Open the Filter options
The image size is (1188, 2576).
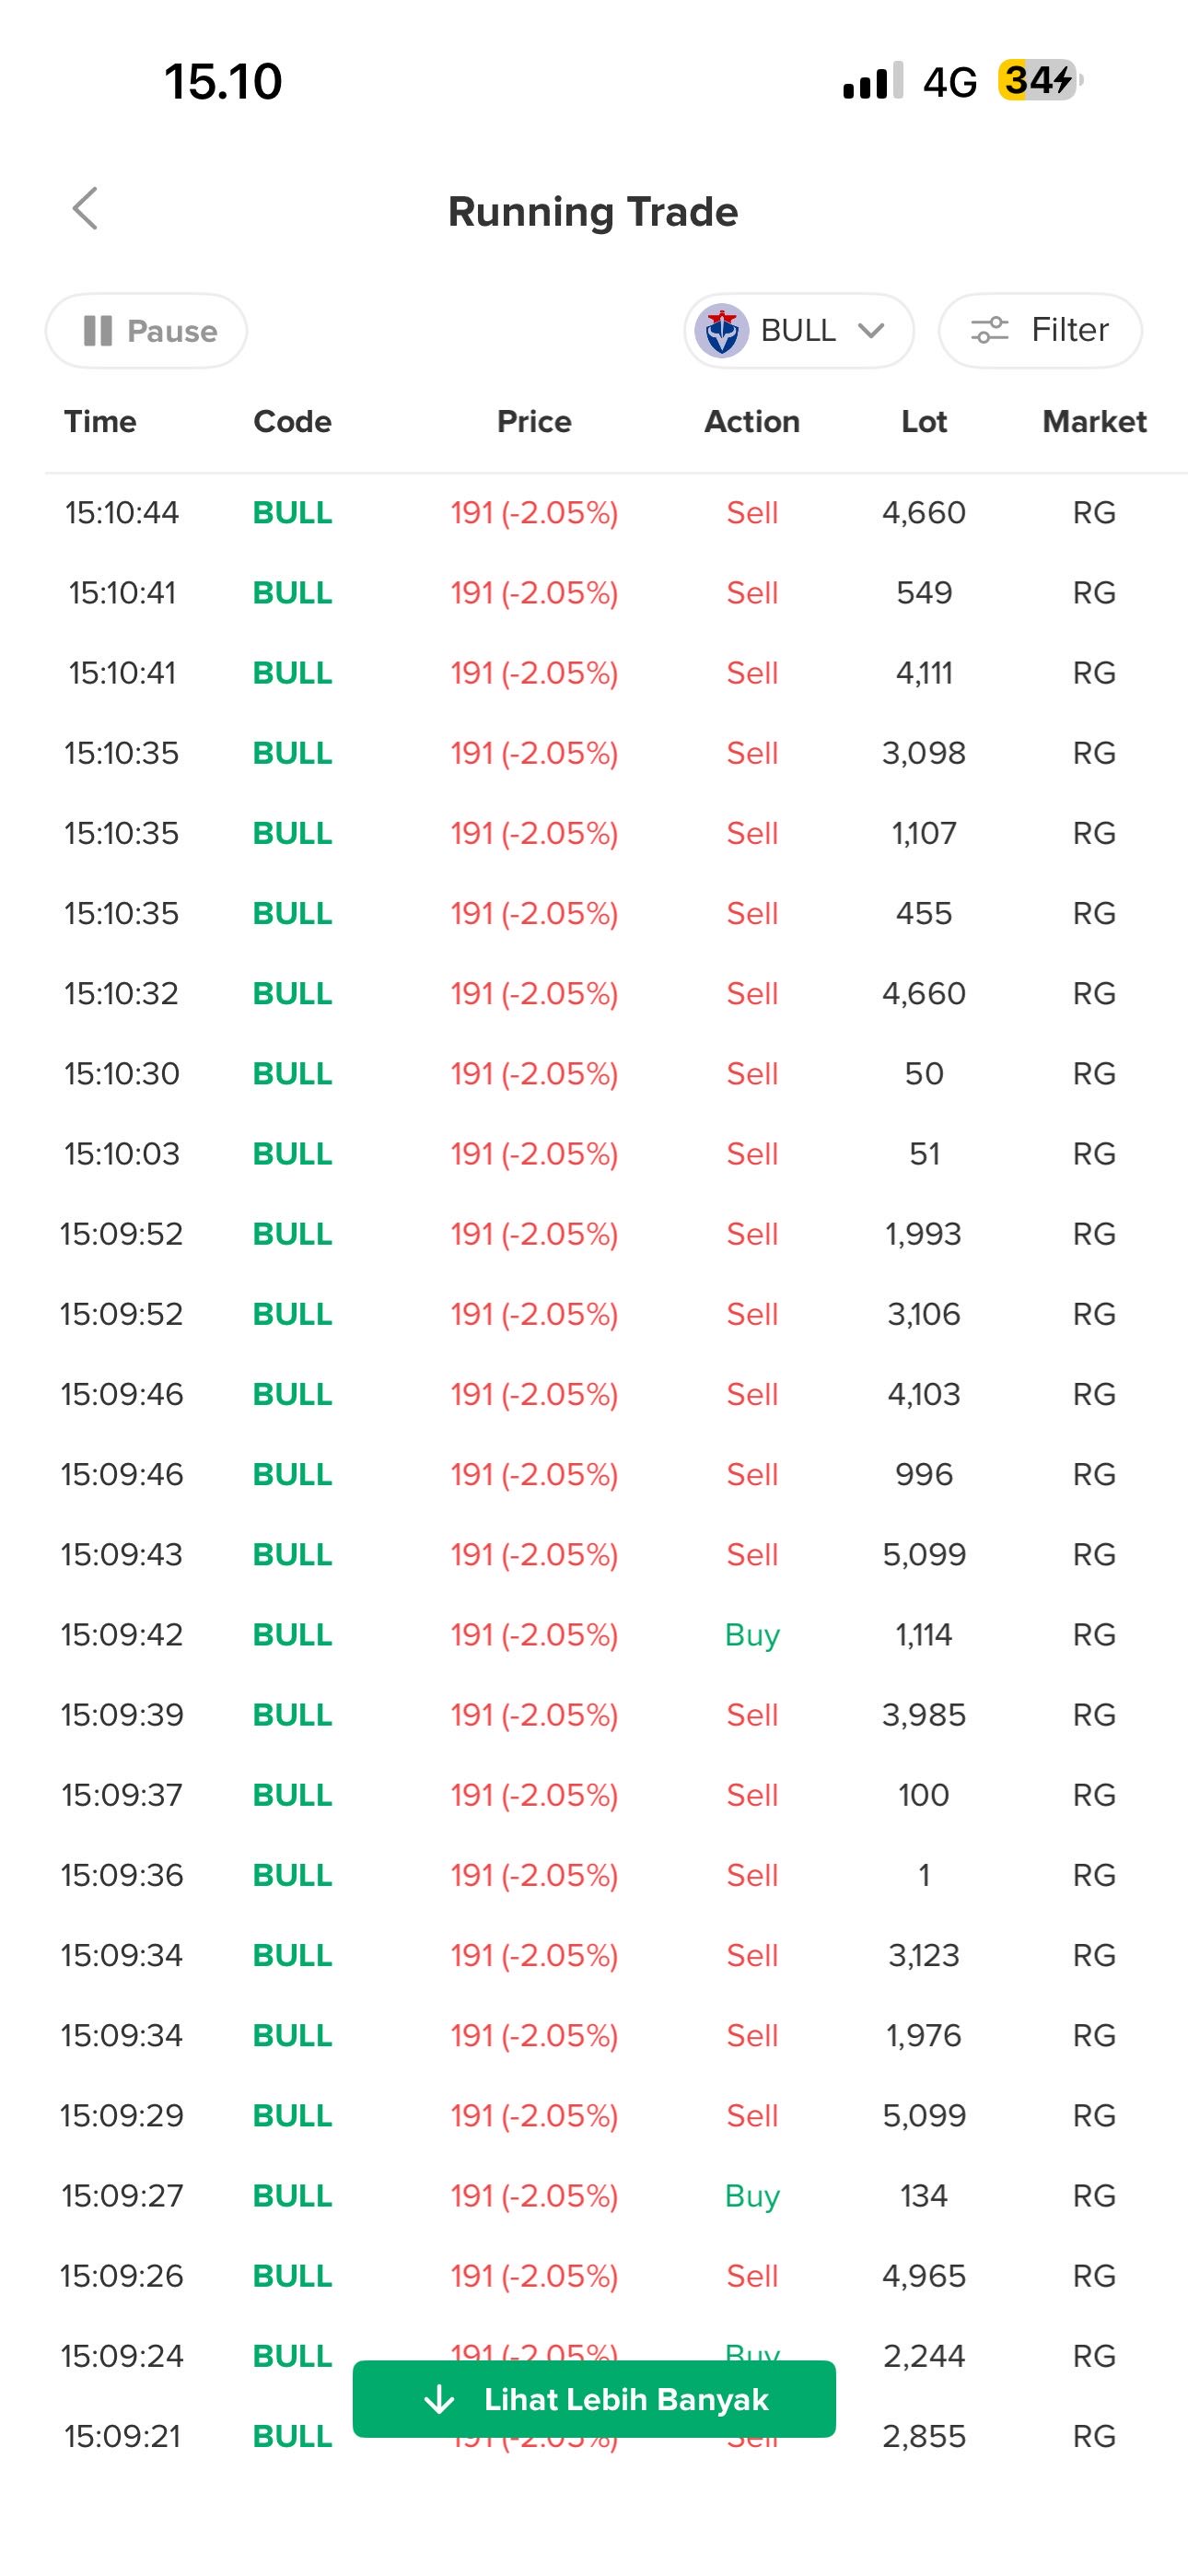(x=1040, y=330)
